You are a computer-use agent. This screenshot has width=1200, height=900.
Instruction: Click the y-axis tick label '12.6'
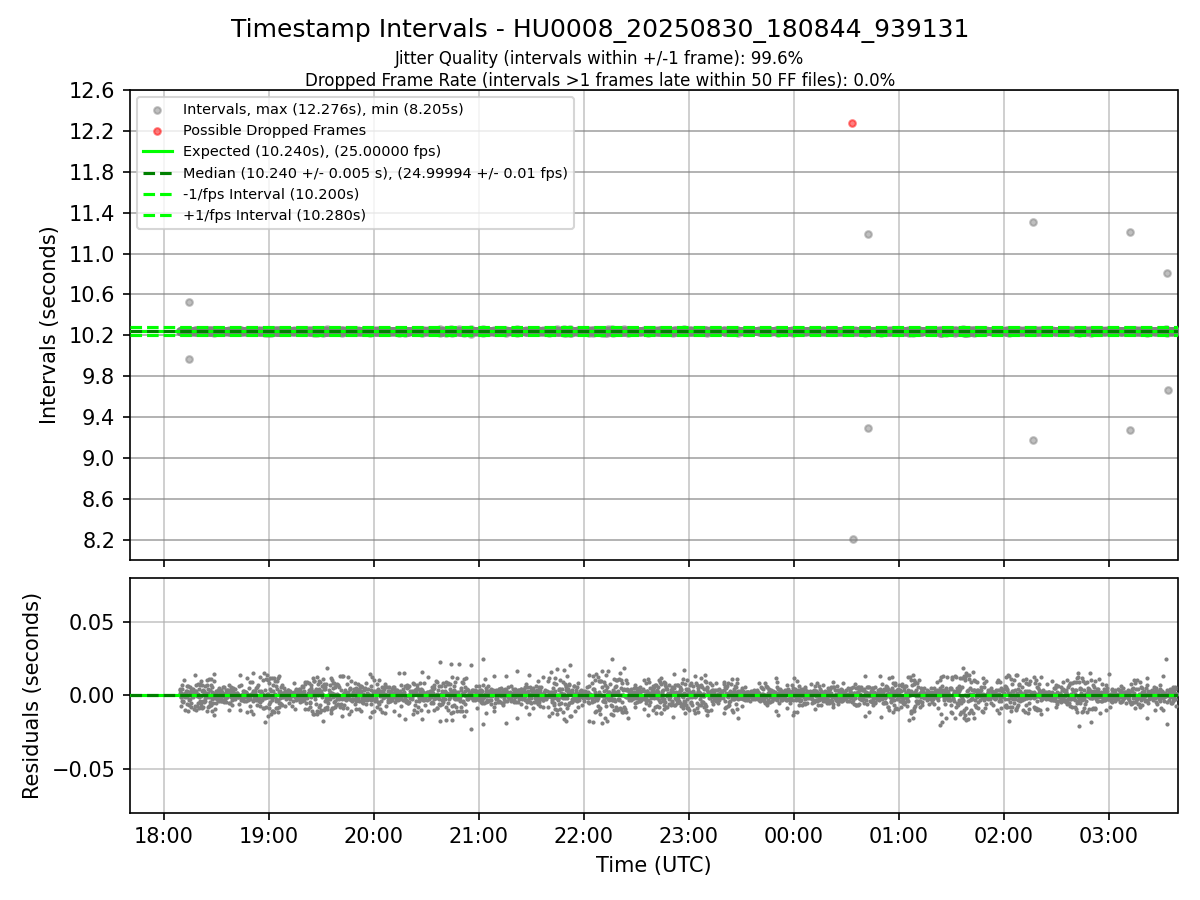(94, 91)
